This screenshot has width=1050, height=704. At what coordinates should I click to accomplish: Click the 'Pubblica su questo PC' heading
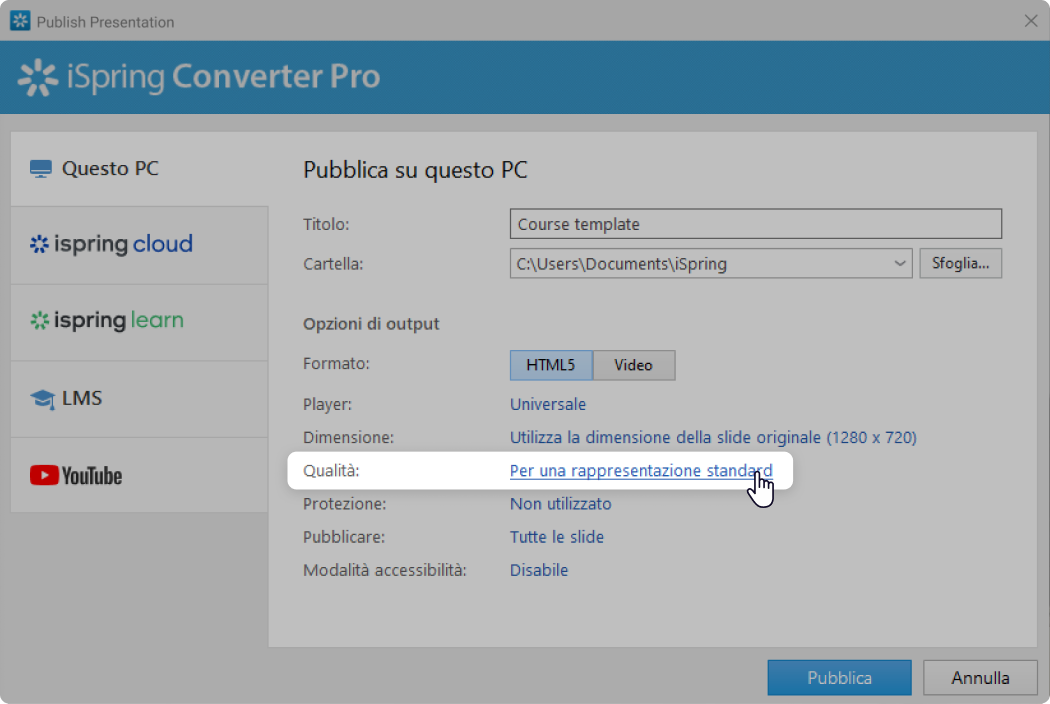click(415, 170)
